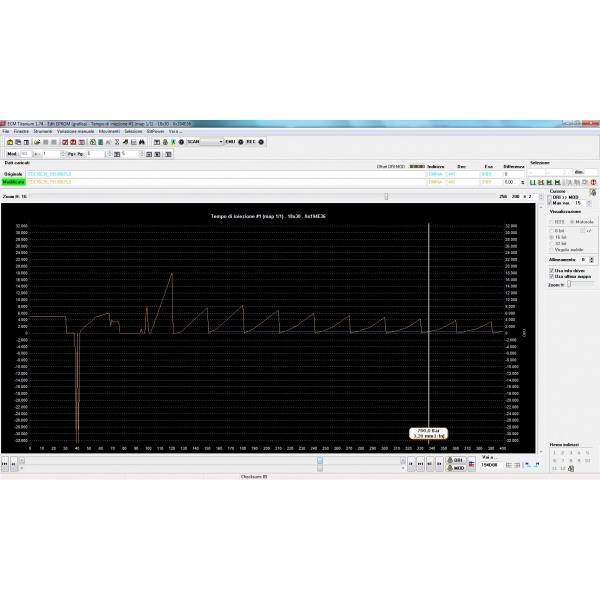This screenshot has height=600, width=600.
Task: Click the Vai a address input field
Action: tap(491, 465)
